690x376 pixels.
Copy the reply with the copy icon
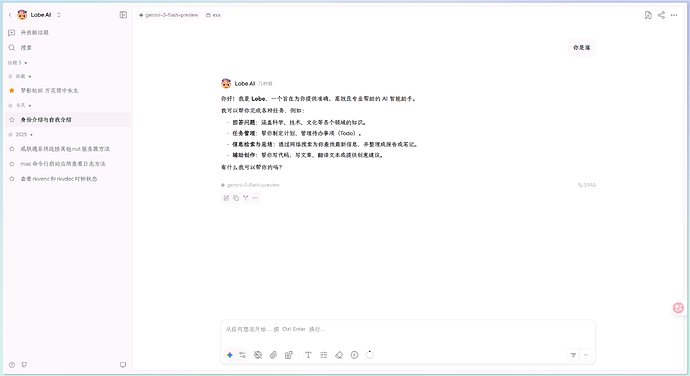point(236,198)
